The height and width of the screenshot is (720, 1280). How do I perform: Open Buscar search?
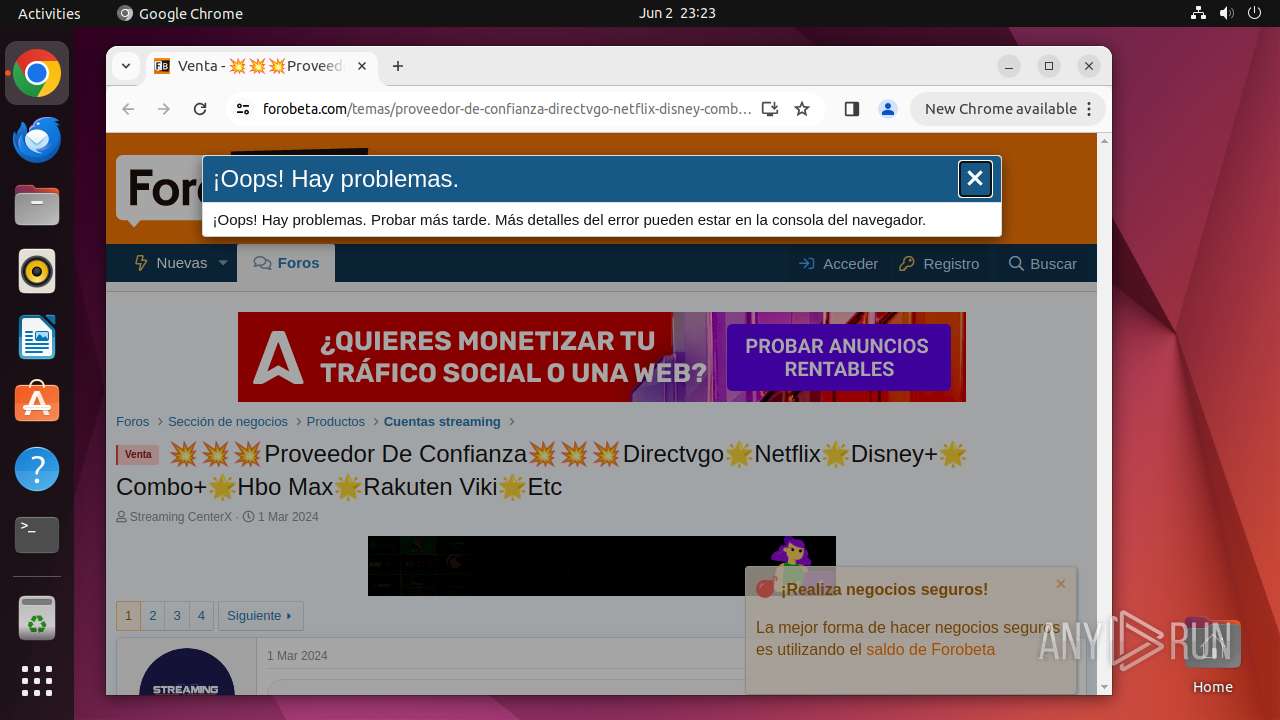pyautogui.click(x=1042, y=264)
